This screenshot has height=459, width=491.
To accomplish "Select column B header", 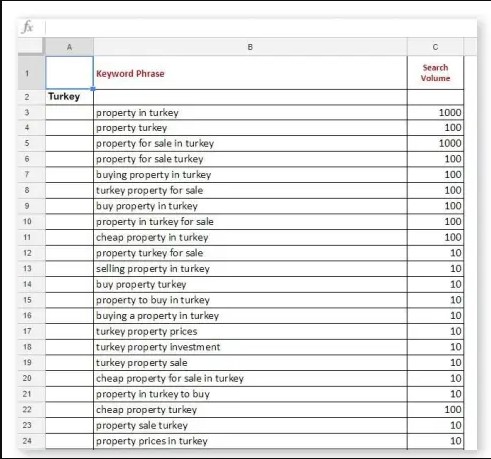I will [250, 47].
